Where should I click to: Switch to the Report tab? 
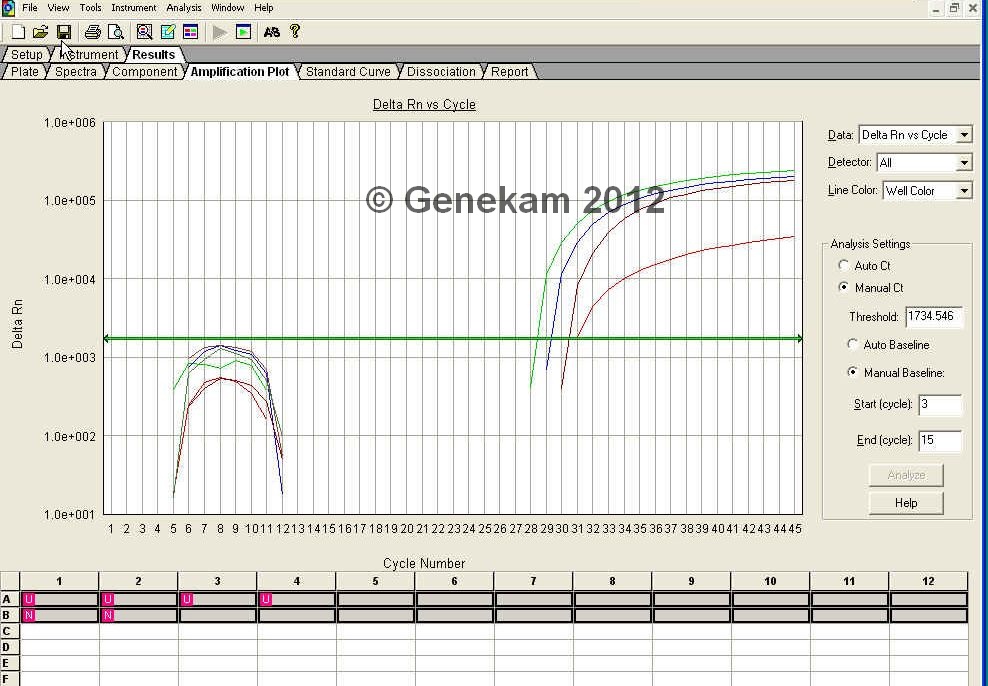coord(509,72)
